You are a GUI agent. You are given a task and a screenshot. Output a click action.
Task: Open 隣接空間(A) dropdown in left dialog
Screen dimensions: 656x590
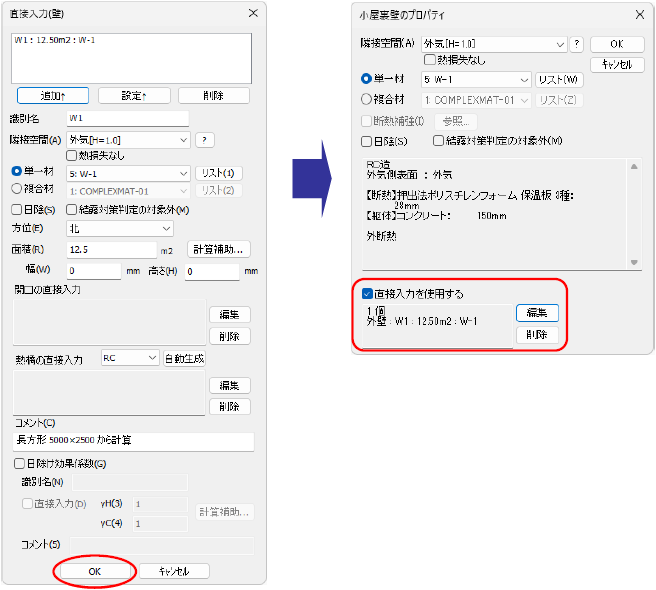coord(128,140)
